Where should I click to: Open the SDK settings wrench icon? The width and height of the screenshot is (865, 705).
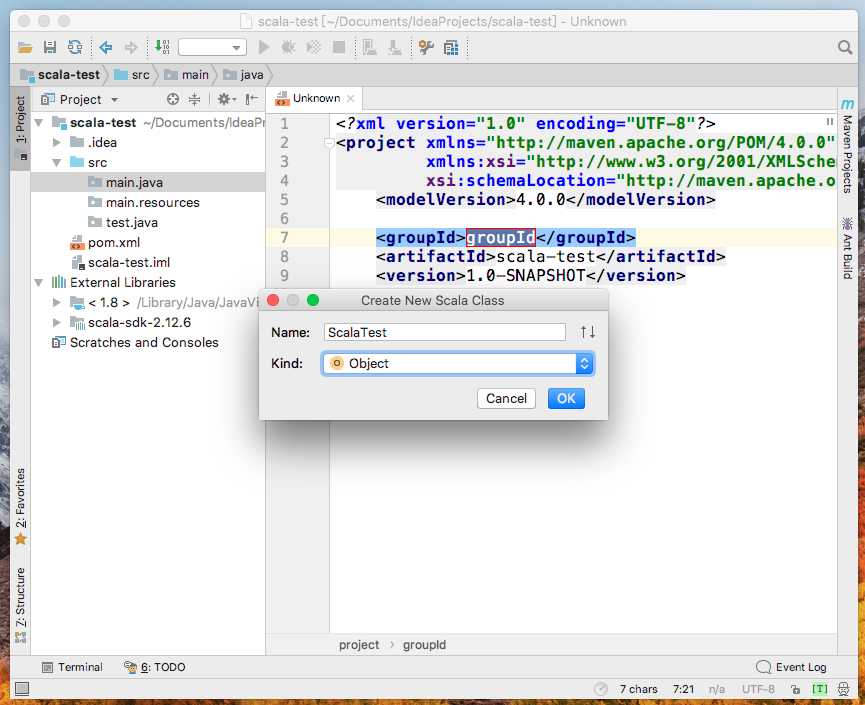(x=425, y=47)
